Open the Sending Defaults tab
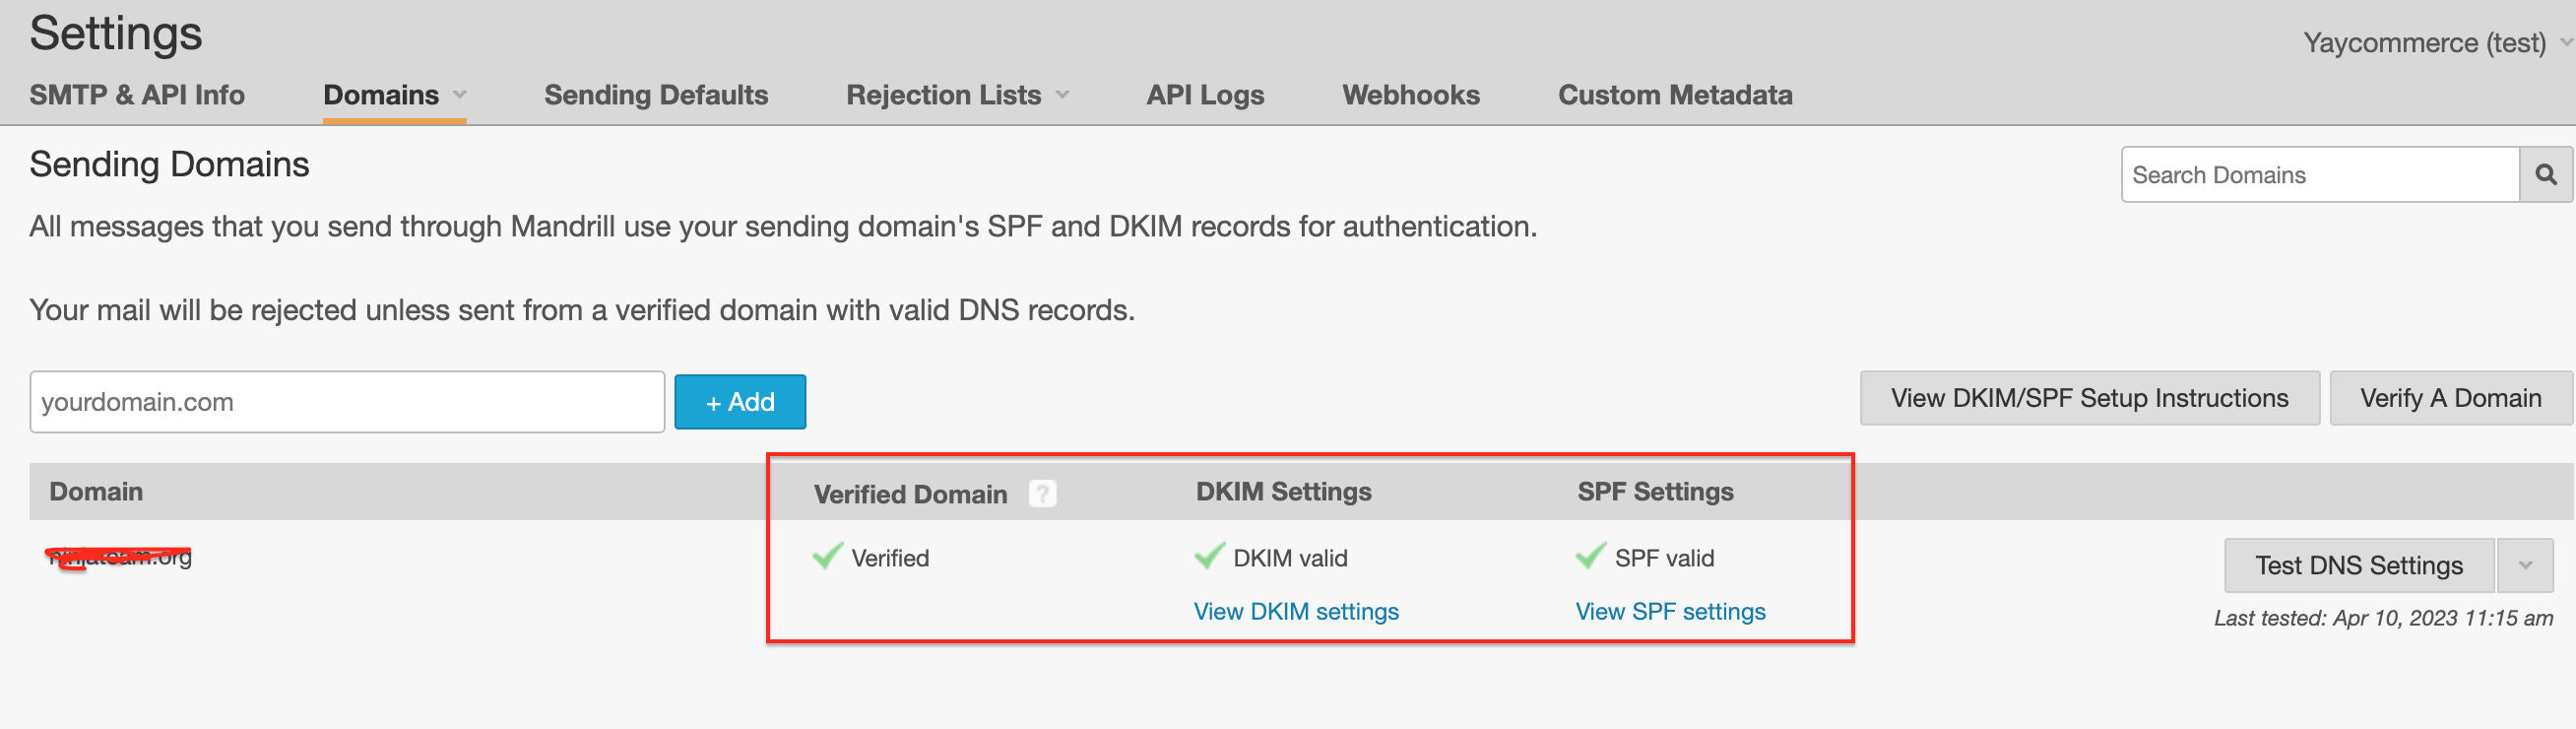The image size is (2576, 729). (656, 95)
